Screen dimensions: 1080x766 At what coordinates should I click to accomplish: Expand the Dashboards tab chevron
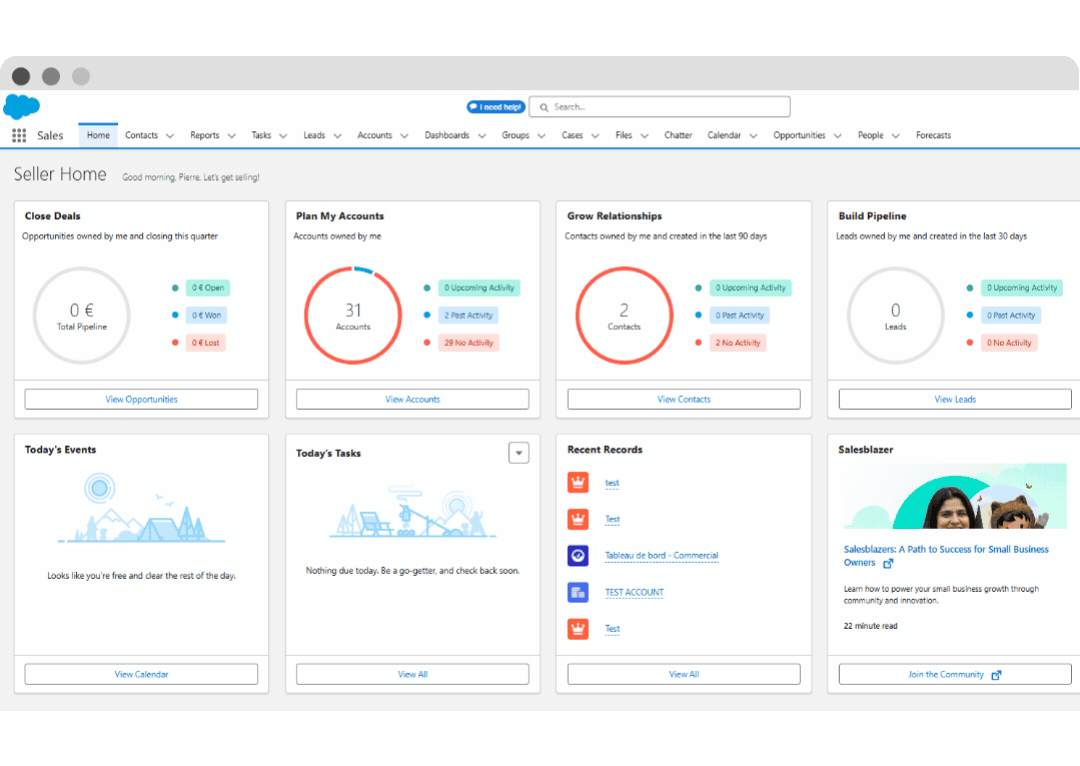[481, 136]
